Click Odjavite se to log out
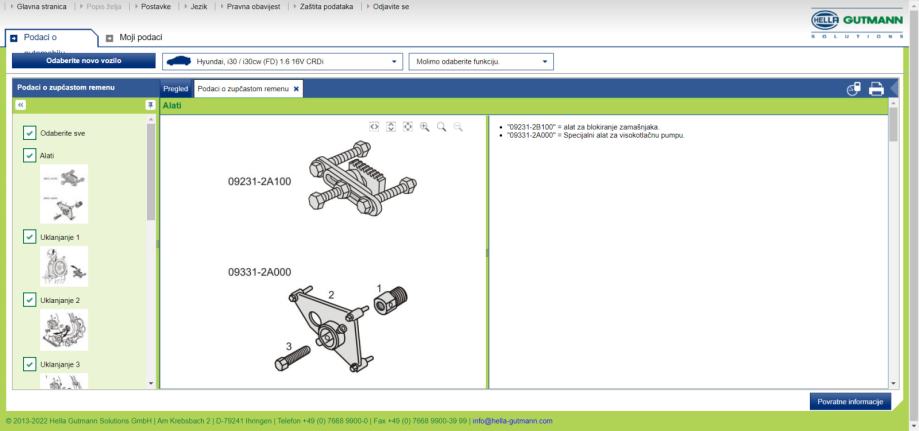The width and height of the screenshot is (919, 431). (x=391, y=7)
